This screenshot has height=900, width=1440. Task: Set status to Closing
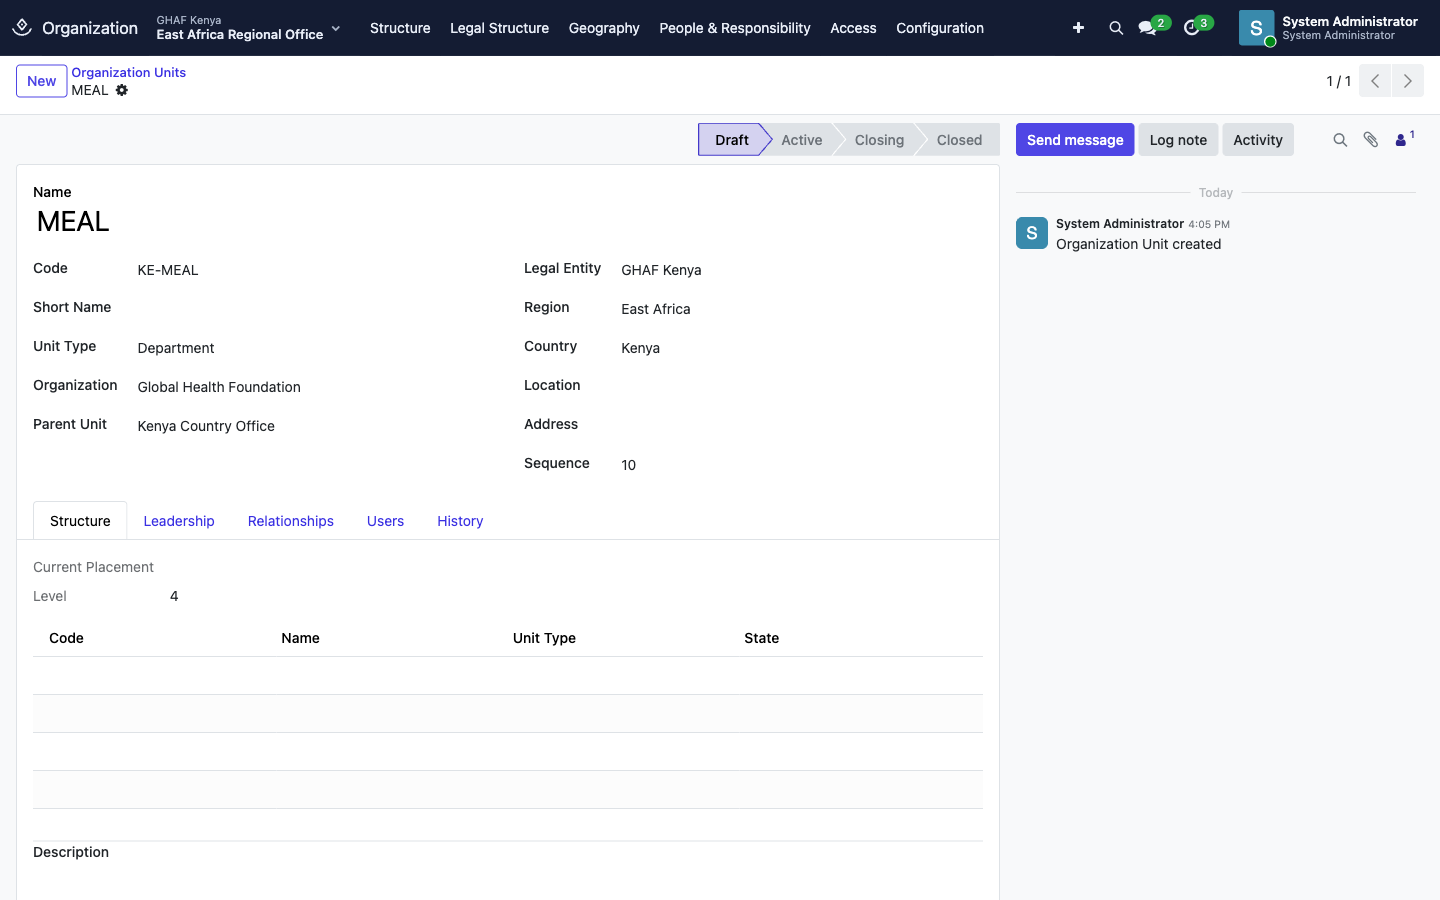pos(879,140)
